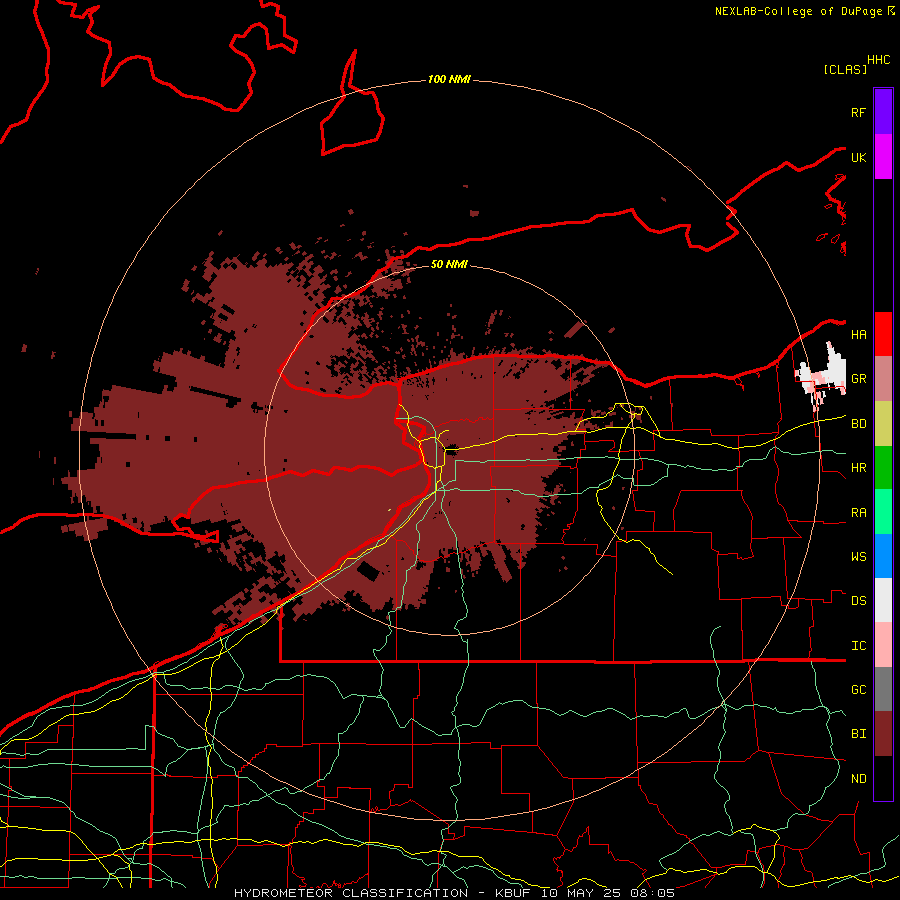This screenshot has height=900, width=900.
Task: Click the WS legend label
Action: [859, 557]
